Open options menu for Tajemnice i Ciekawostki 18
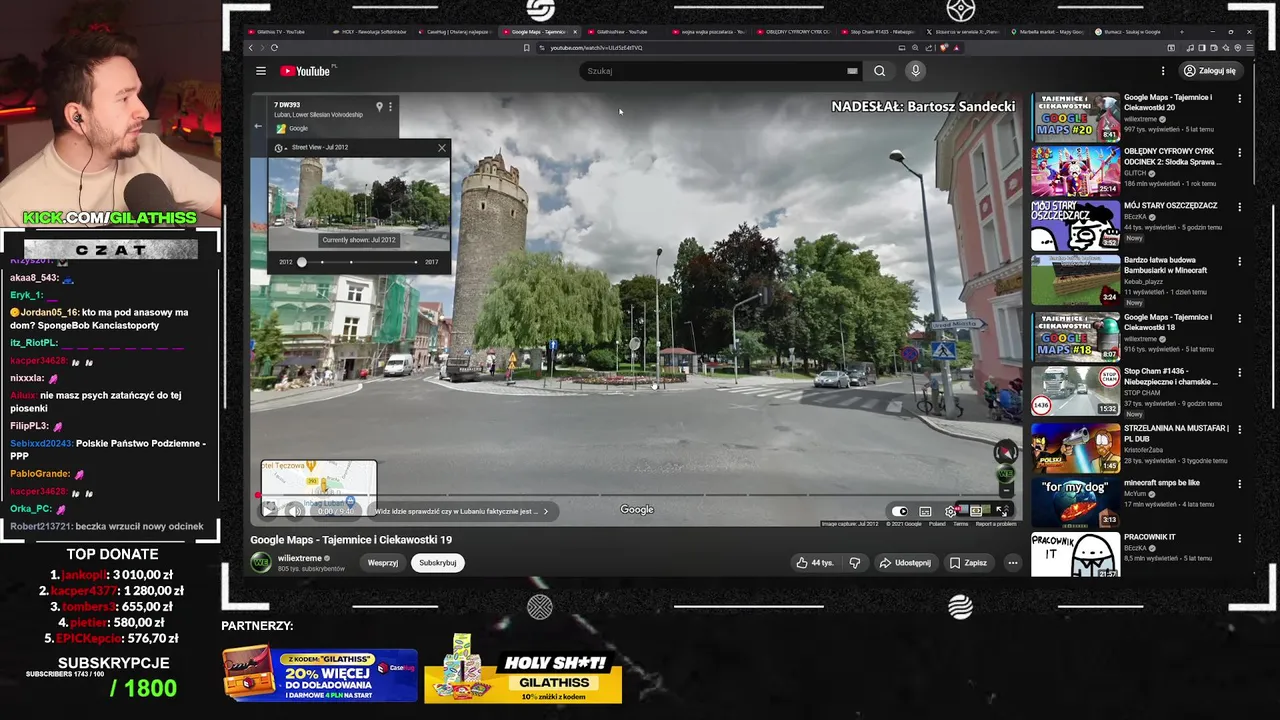 [x=1239, y=318]
